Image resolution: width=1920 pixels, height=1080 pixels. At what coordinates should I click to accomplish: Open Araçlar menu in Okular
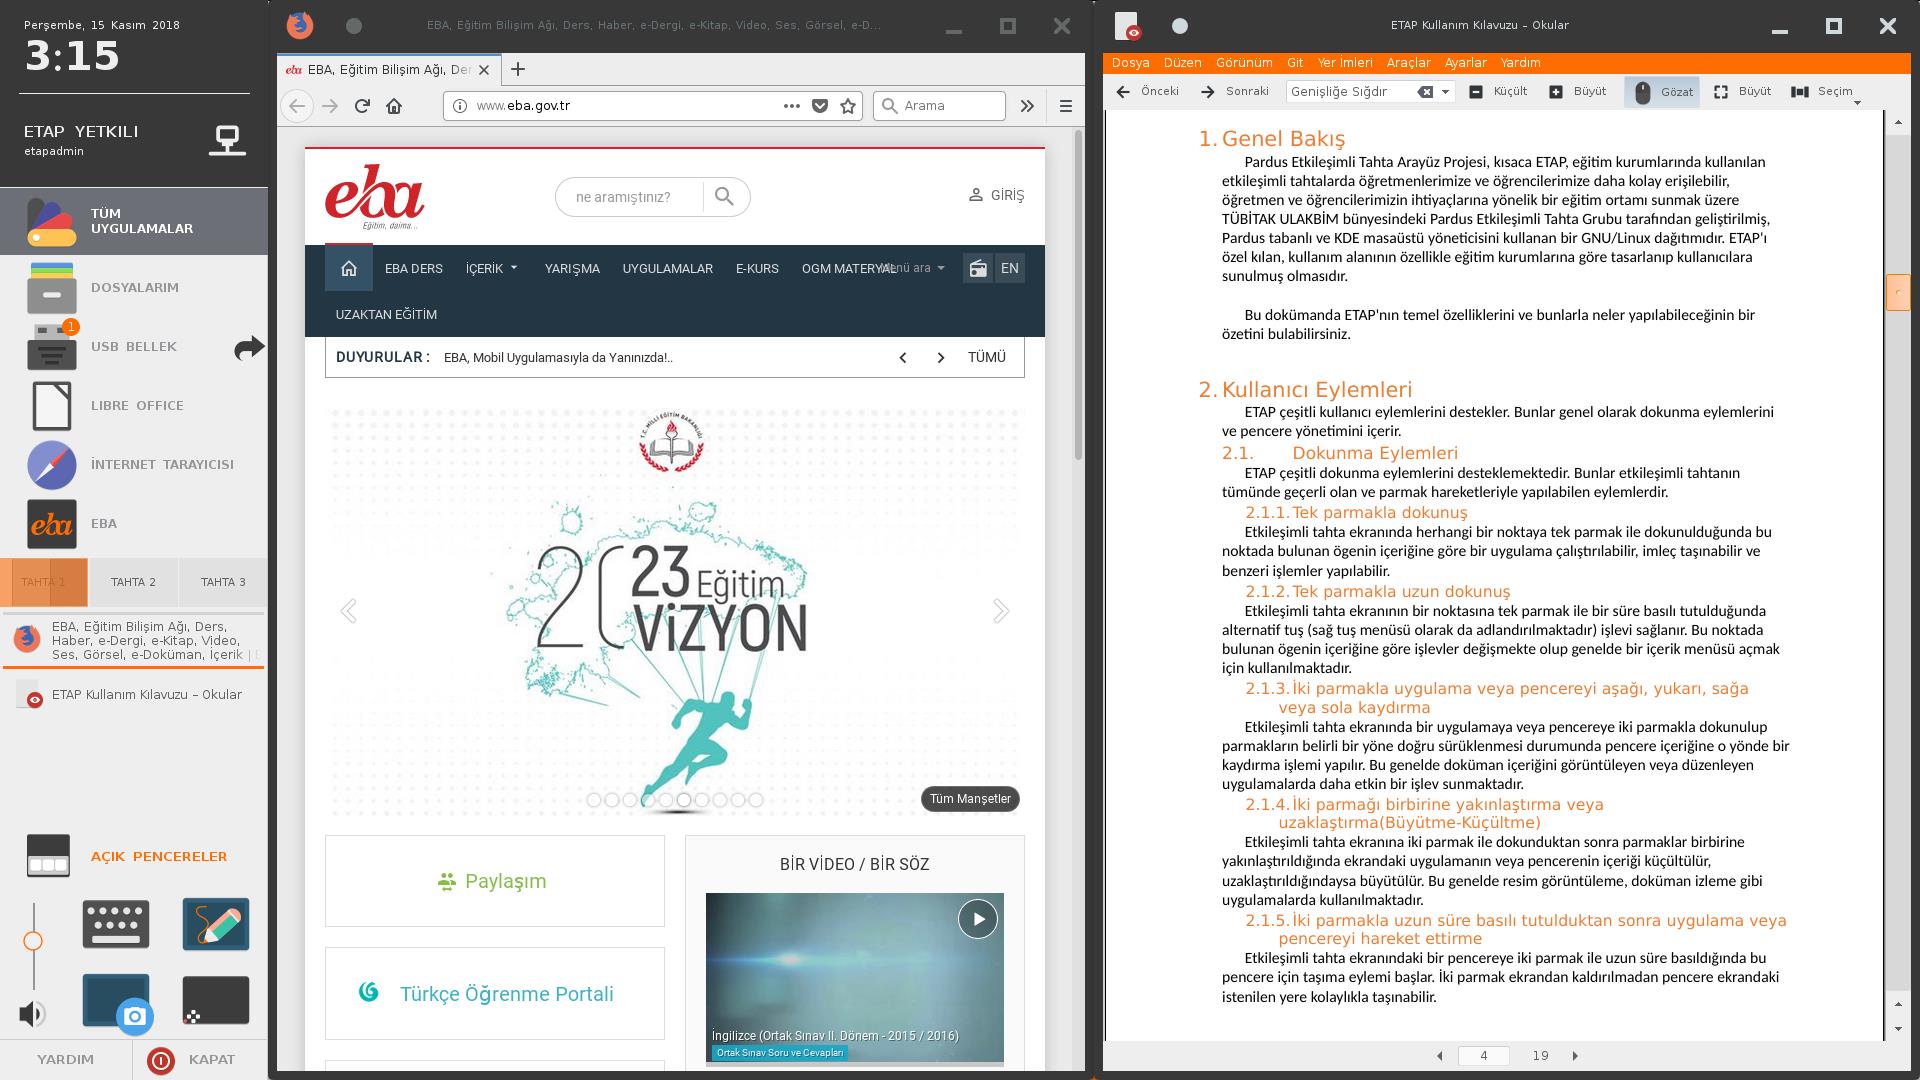coord(1408,62)
